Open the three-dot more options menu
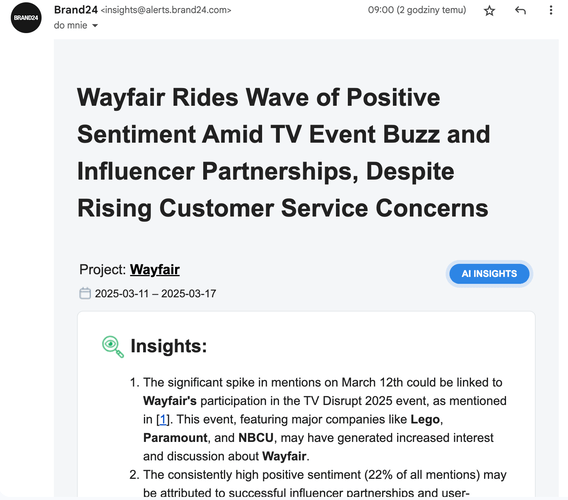This screenshot has width=568, height=500. tap(551, 10)
